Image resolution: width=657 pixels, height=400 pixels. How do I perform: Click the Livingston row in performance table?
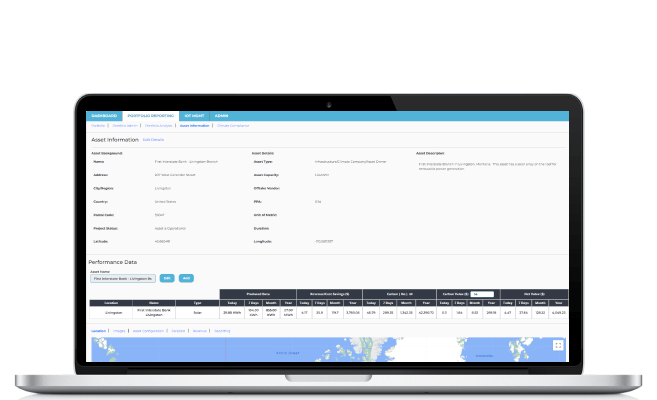tap(110, 312)
